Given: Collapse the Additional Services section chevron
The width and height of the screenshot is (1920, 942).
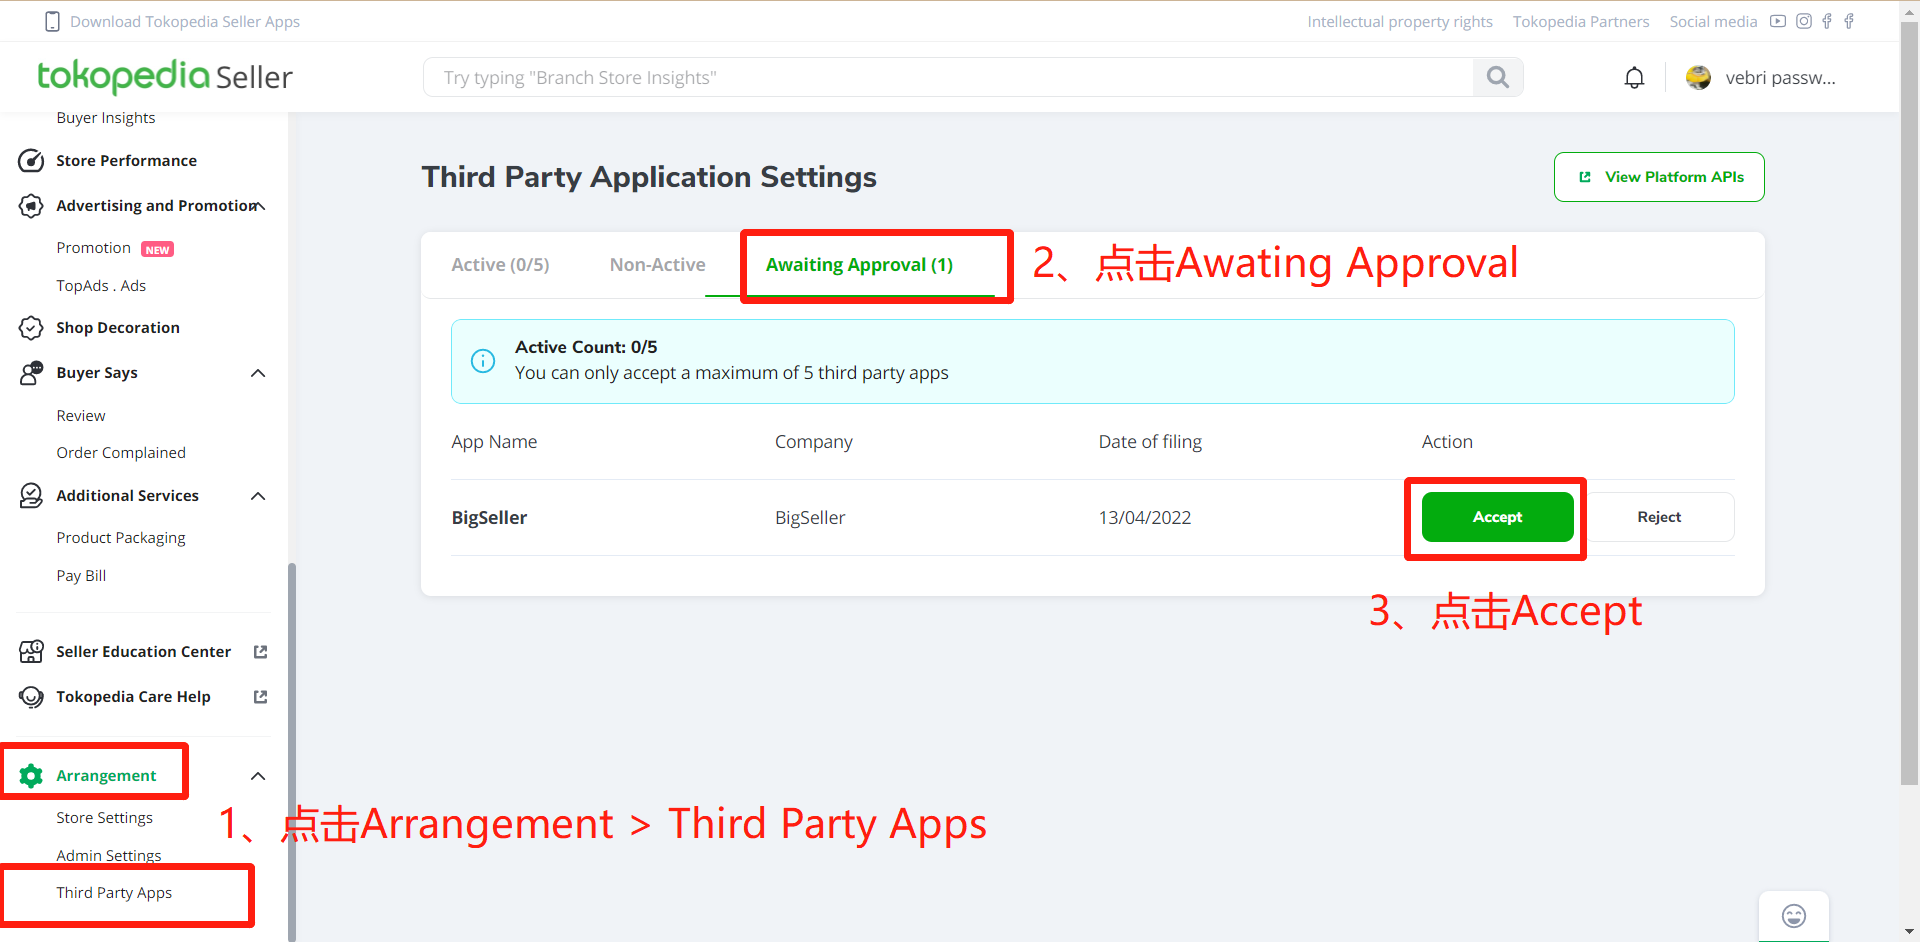Looking at the screenshot, I should tap(258, 496).
